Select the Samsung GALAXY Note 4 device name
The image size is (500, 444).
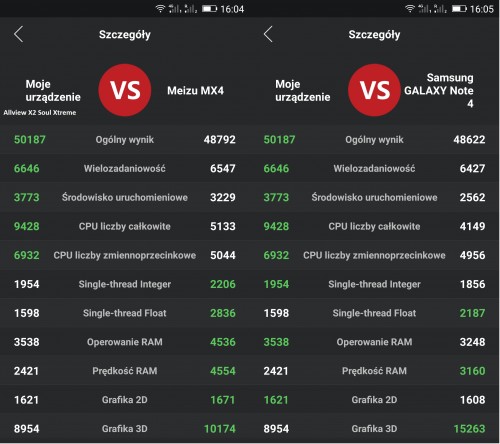coord(439,90)
